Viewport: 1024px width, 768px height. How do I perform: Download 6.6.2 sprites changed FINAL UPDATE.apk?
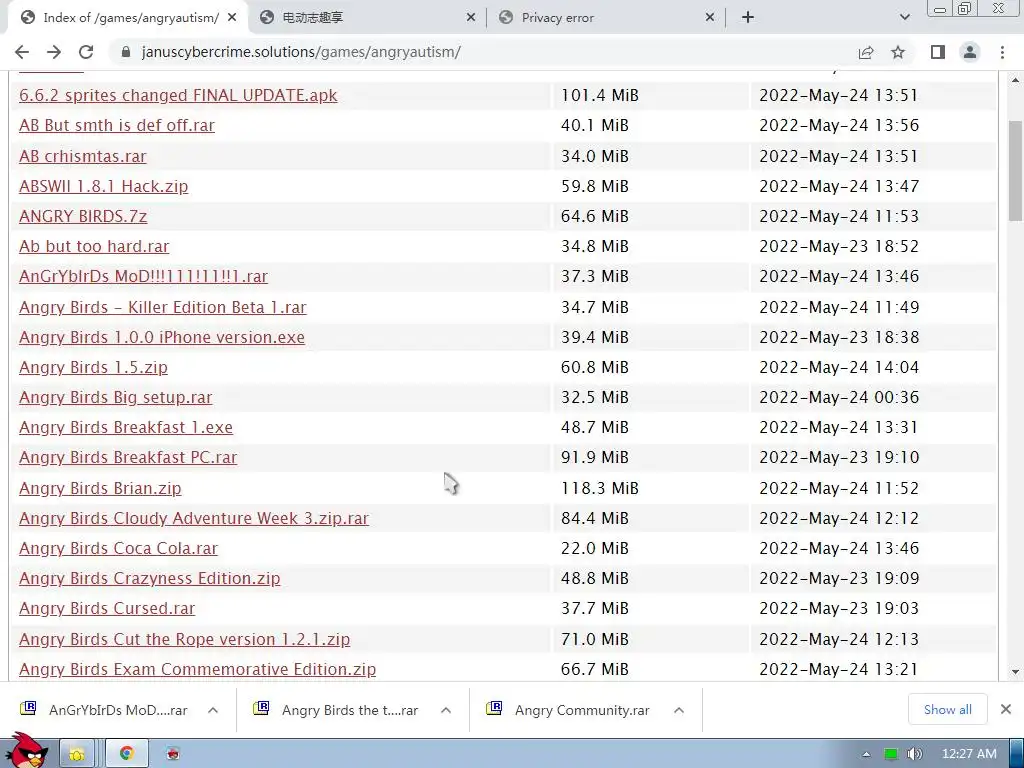pyautogui.click(x=178, y=95)
